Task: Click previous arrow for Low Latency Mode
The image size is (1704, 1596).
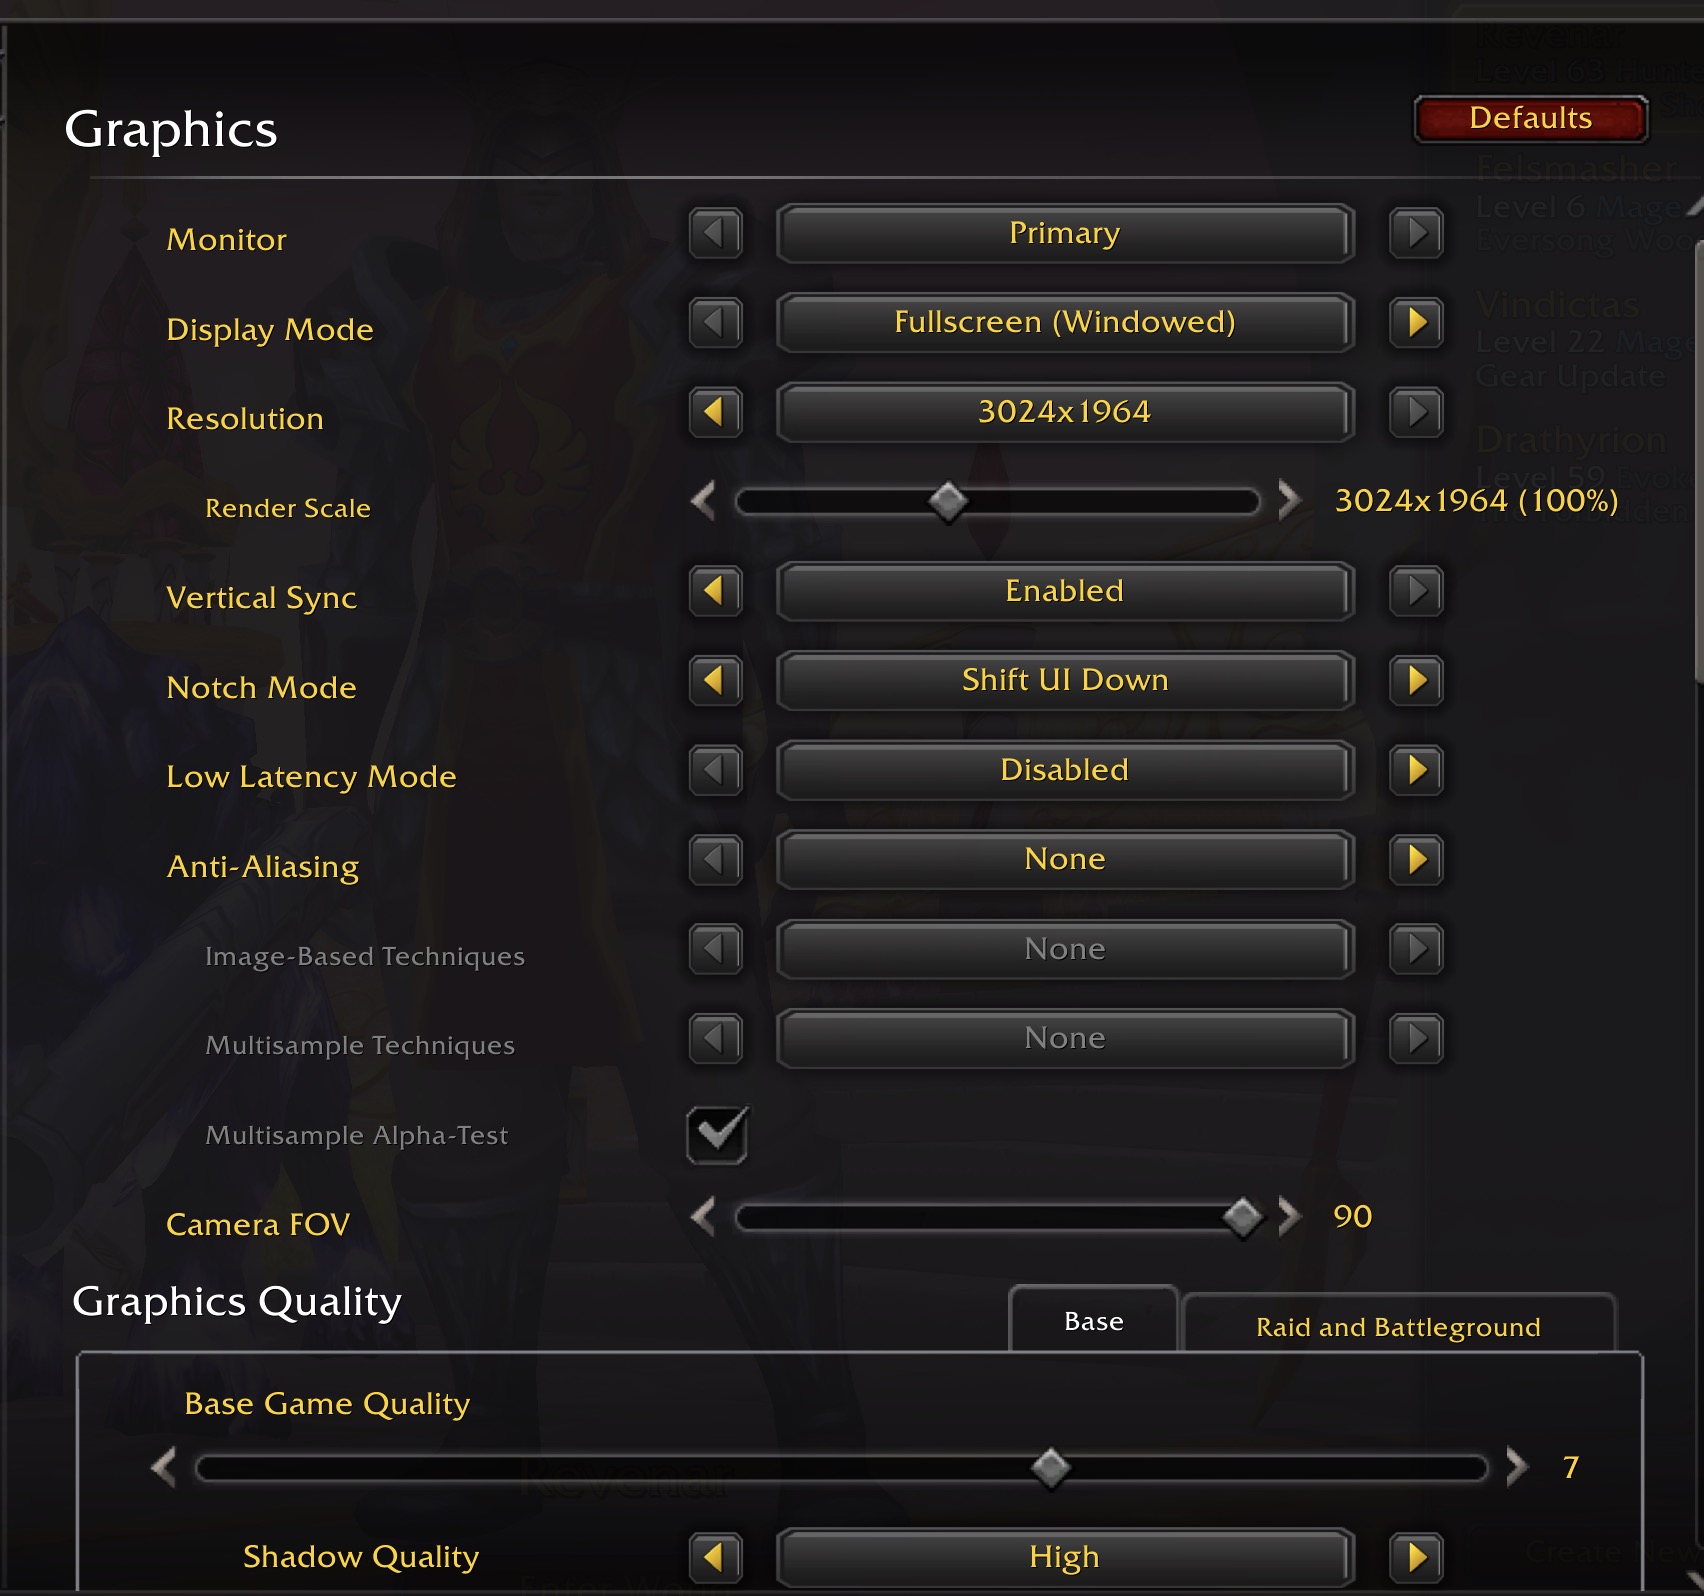Action: pyautogui.click(x=715, y=770)
